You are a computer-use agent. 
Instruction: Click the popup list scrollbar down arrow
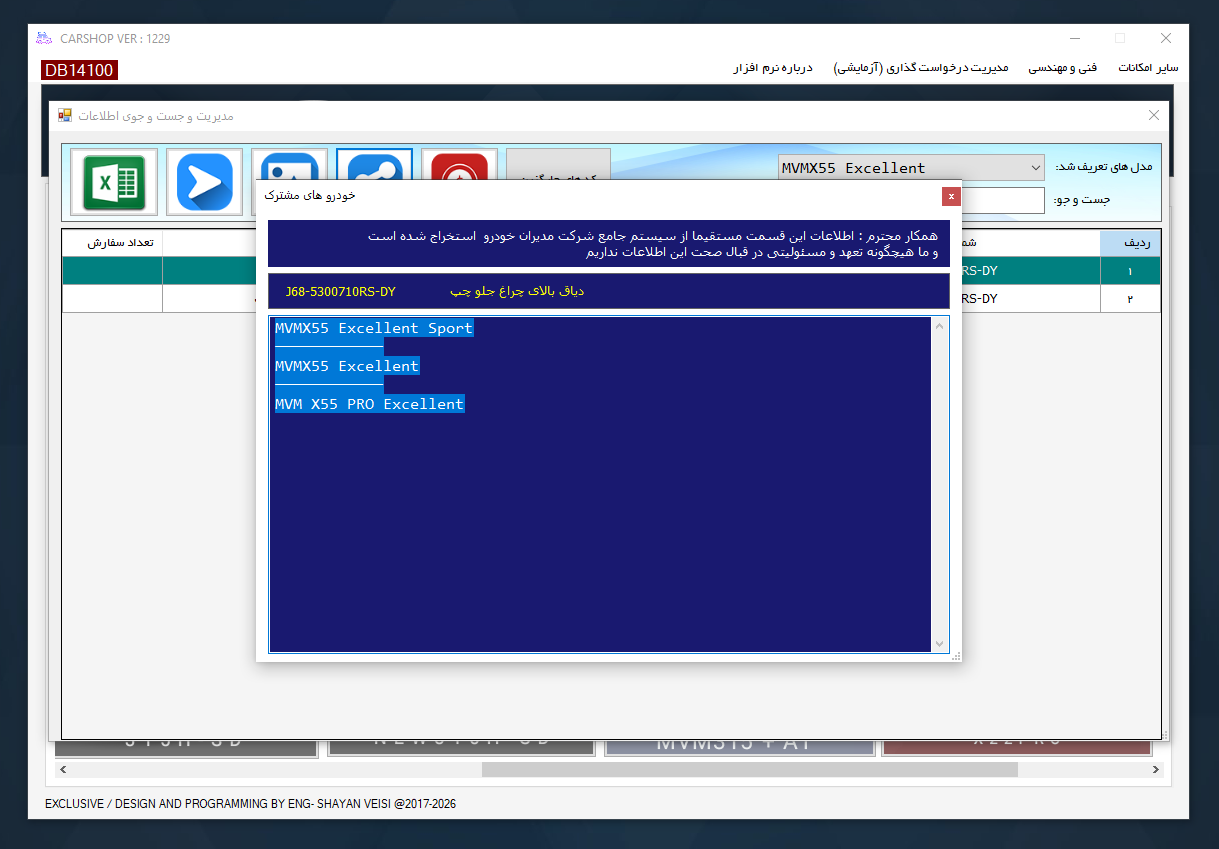[x=939, y=644]
